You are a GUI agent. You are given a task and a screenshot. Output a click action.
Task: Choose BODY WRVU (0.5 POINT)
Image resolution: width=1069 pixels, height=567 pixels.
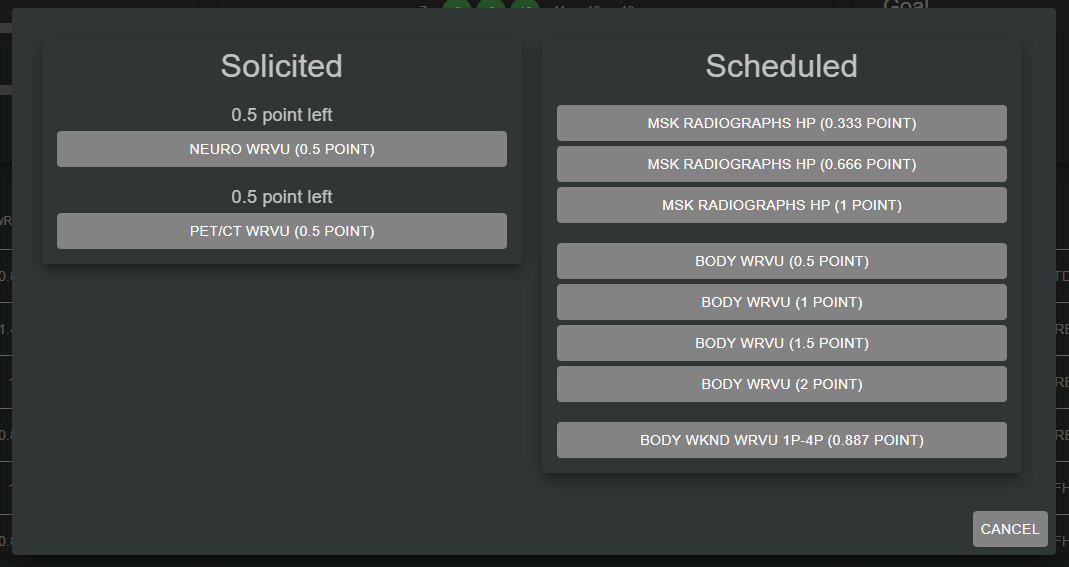click(781, 261)
